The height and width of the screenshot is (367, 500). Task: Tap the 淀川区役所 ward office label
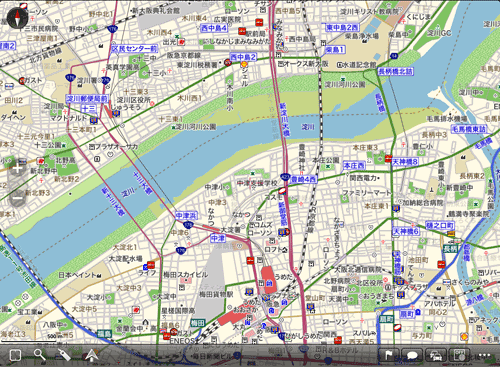click(x=134, y=100)
